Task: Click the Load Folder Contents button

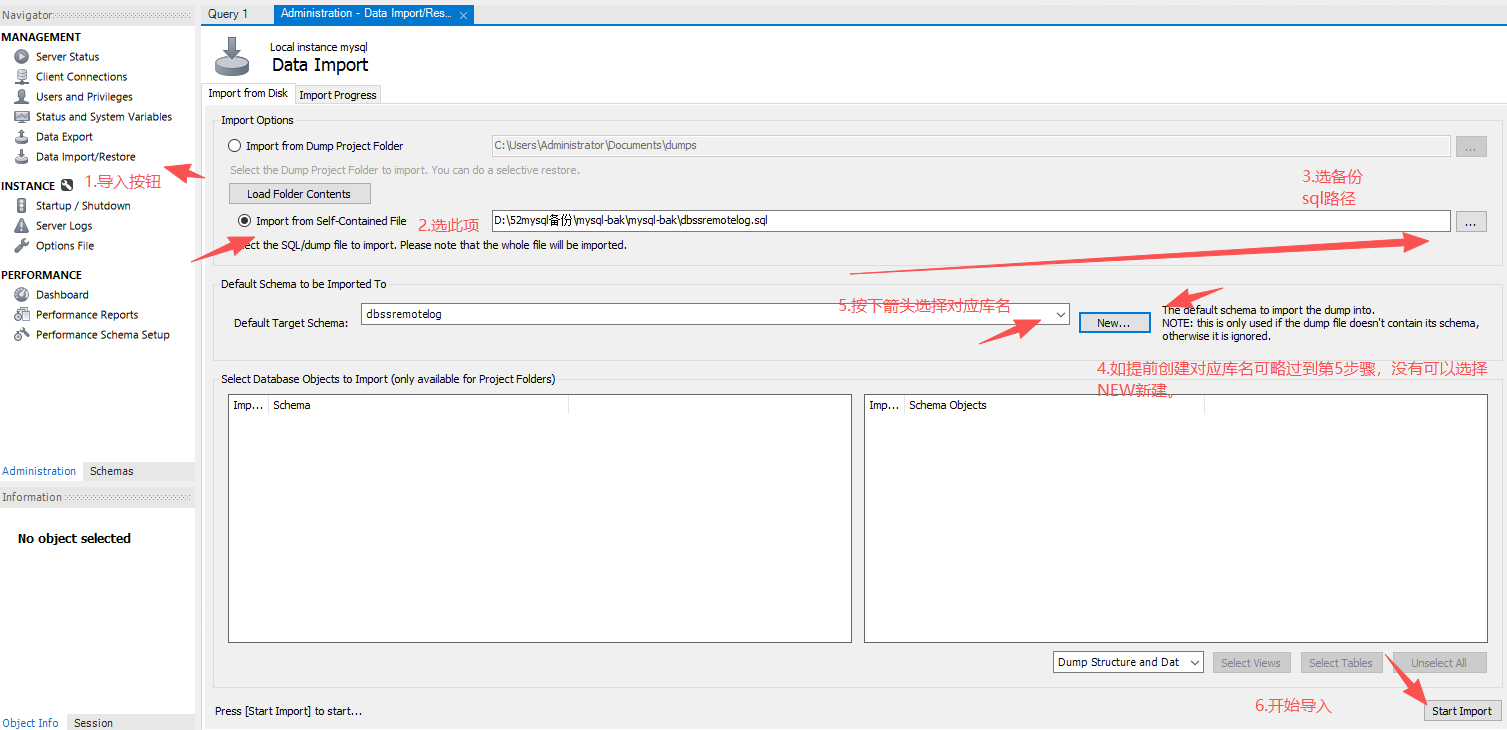Action: pyautogui.click(x=299, y=194)
